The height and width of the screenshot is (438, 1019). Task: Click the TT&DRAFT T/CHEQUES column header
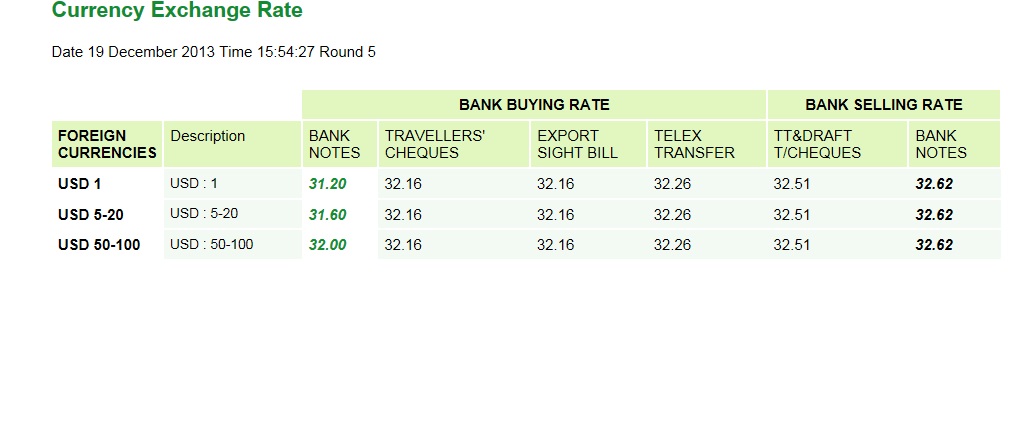coord(837,144)
